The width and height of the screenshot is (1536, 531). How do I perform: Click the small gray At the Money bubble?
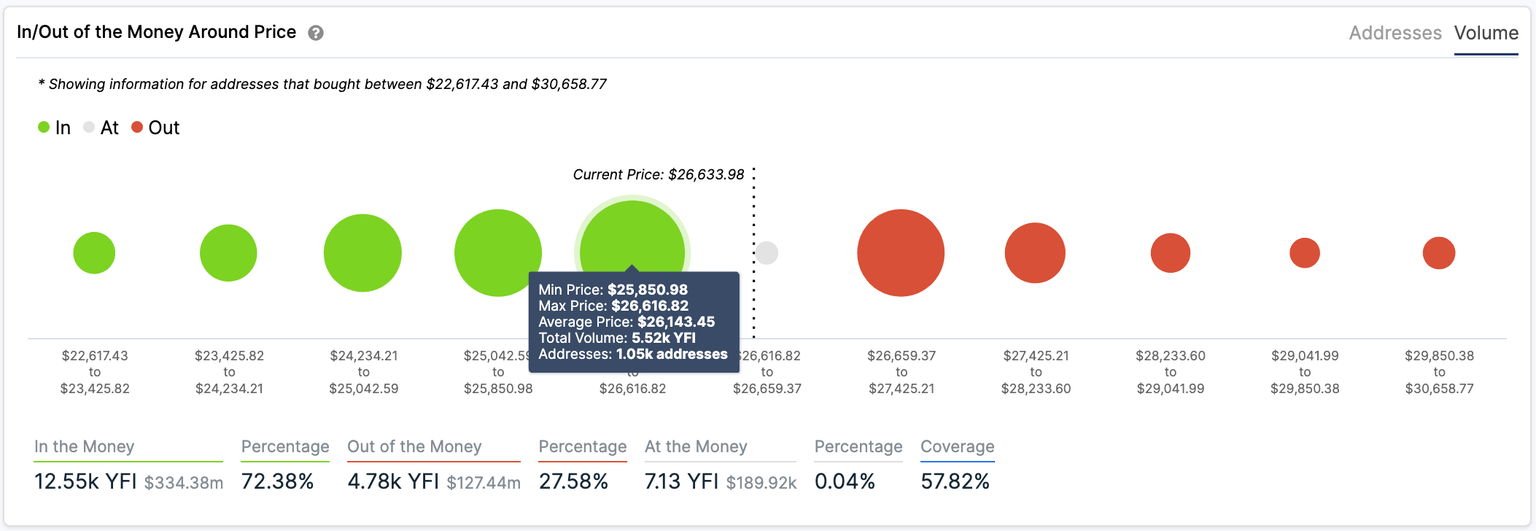(x=766, y=253)
